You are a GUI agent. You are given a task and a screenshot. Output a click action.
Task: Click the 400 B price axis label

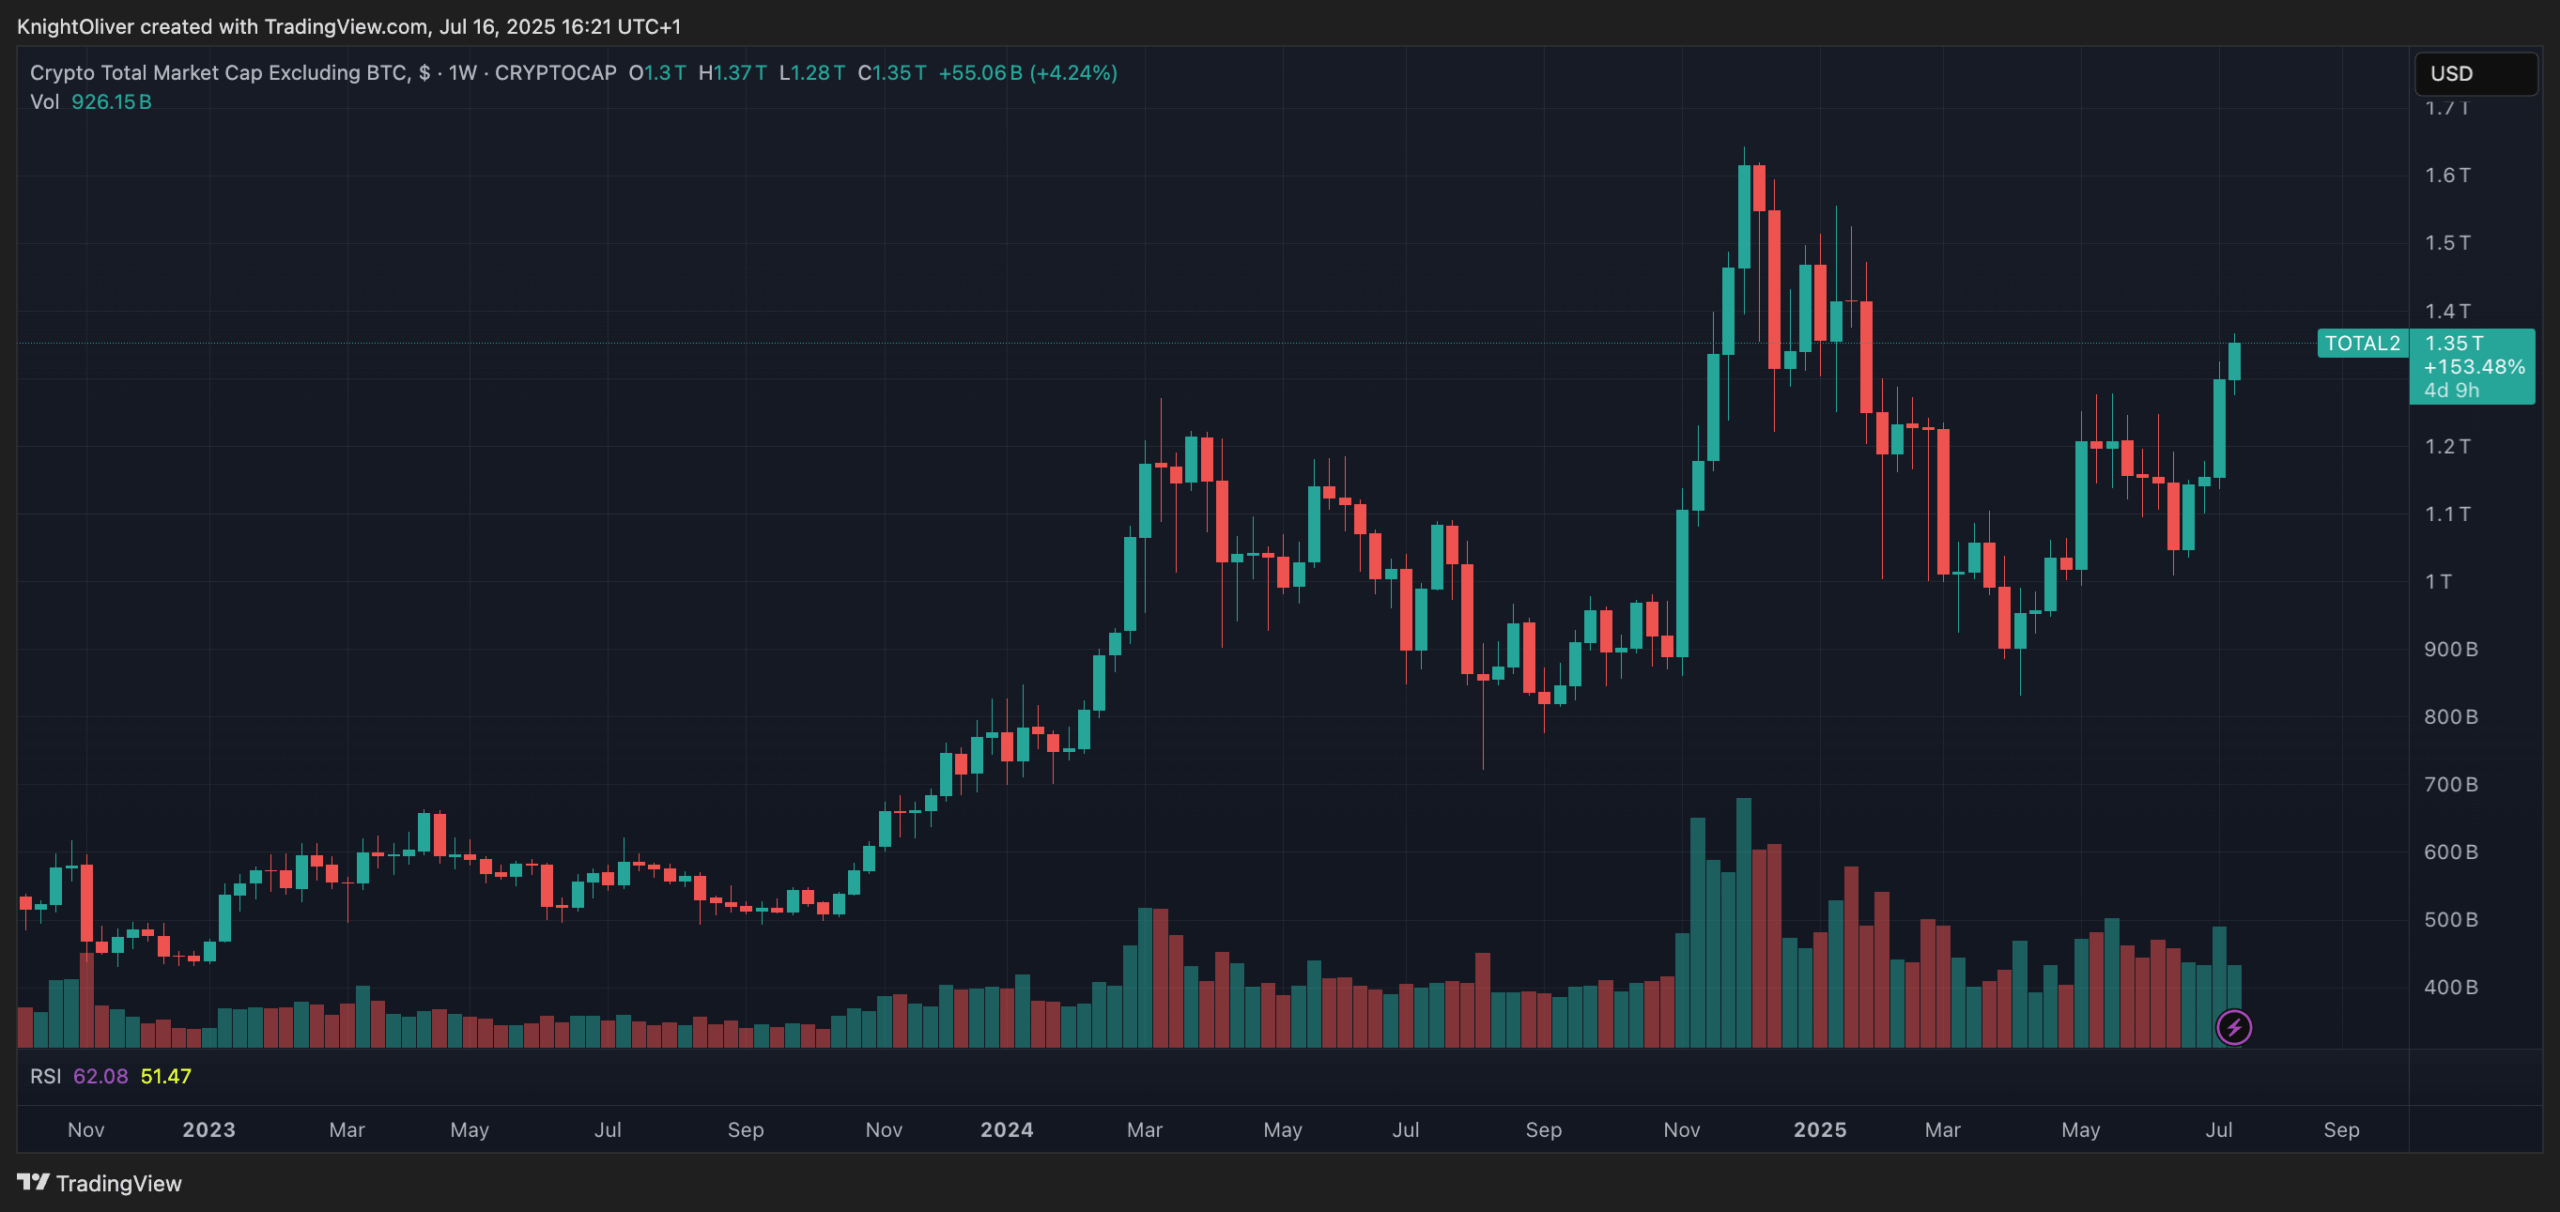point(2451,987)
